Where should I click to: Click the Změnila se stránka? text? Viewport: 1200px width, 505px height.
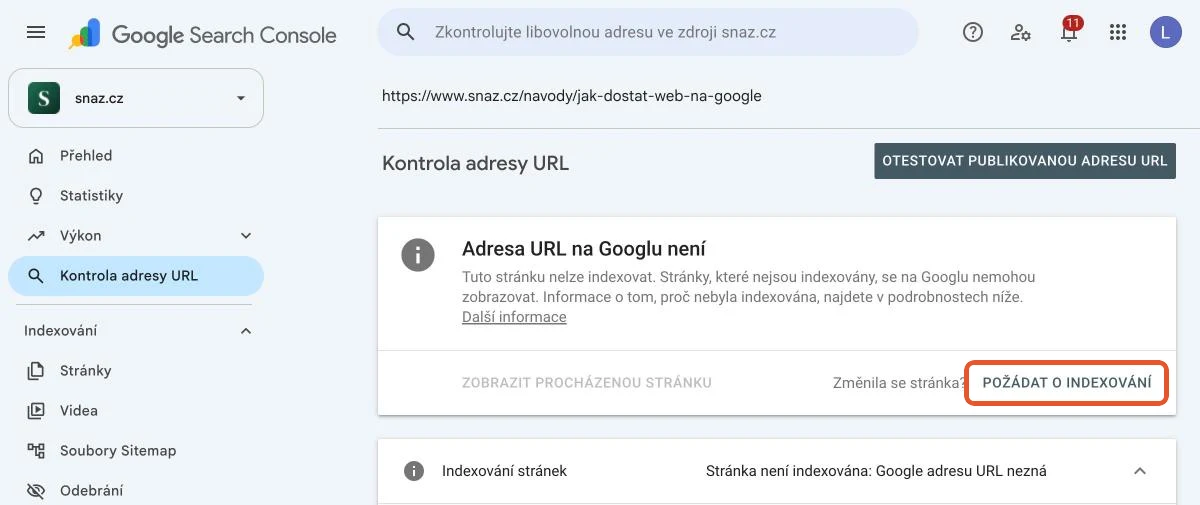[x=898, y=383]
